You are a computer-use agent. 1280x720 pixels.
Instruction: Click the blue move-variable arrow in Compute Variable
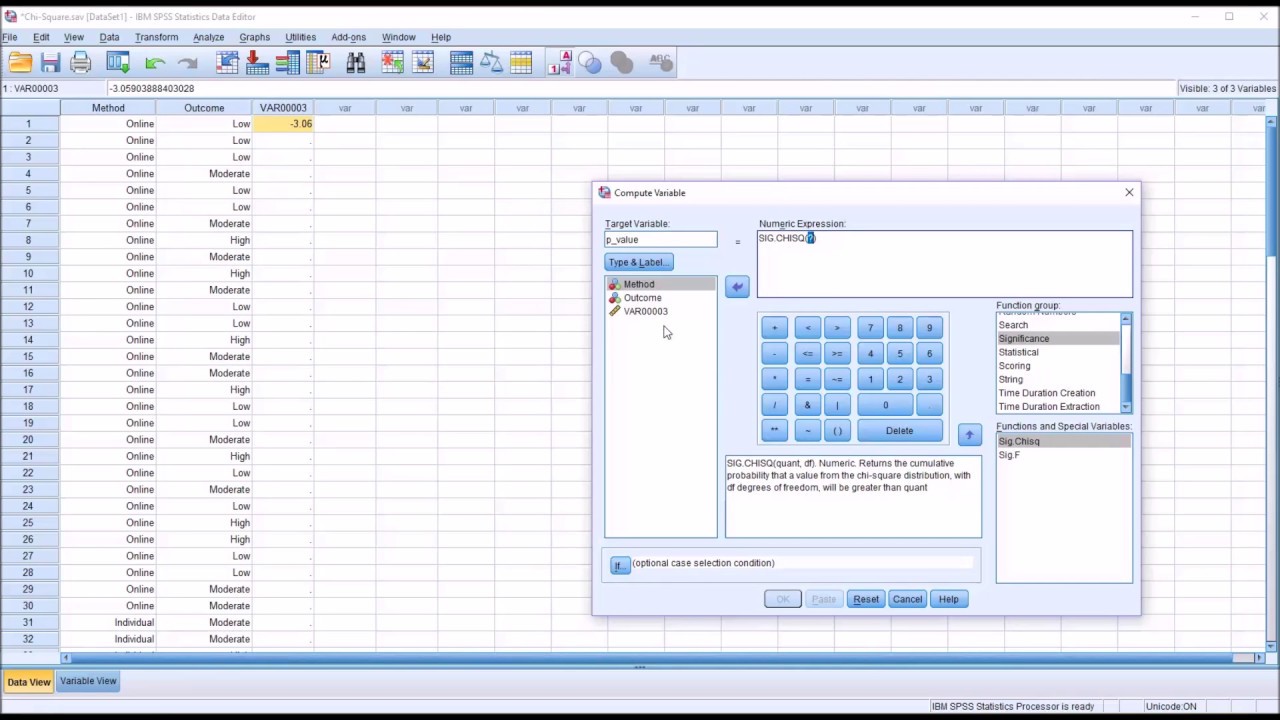(737, 287)
